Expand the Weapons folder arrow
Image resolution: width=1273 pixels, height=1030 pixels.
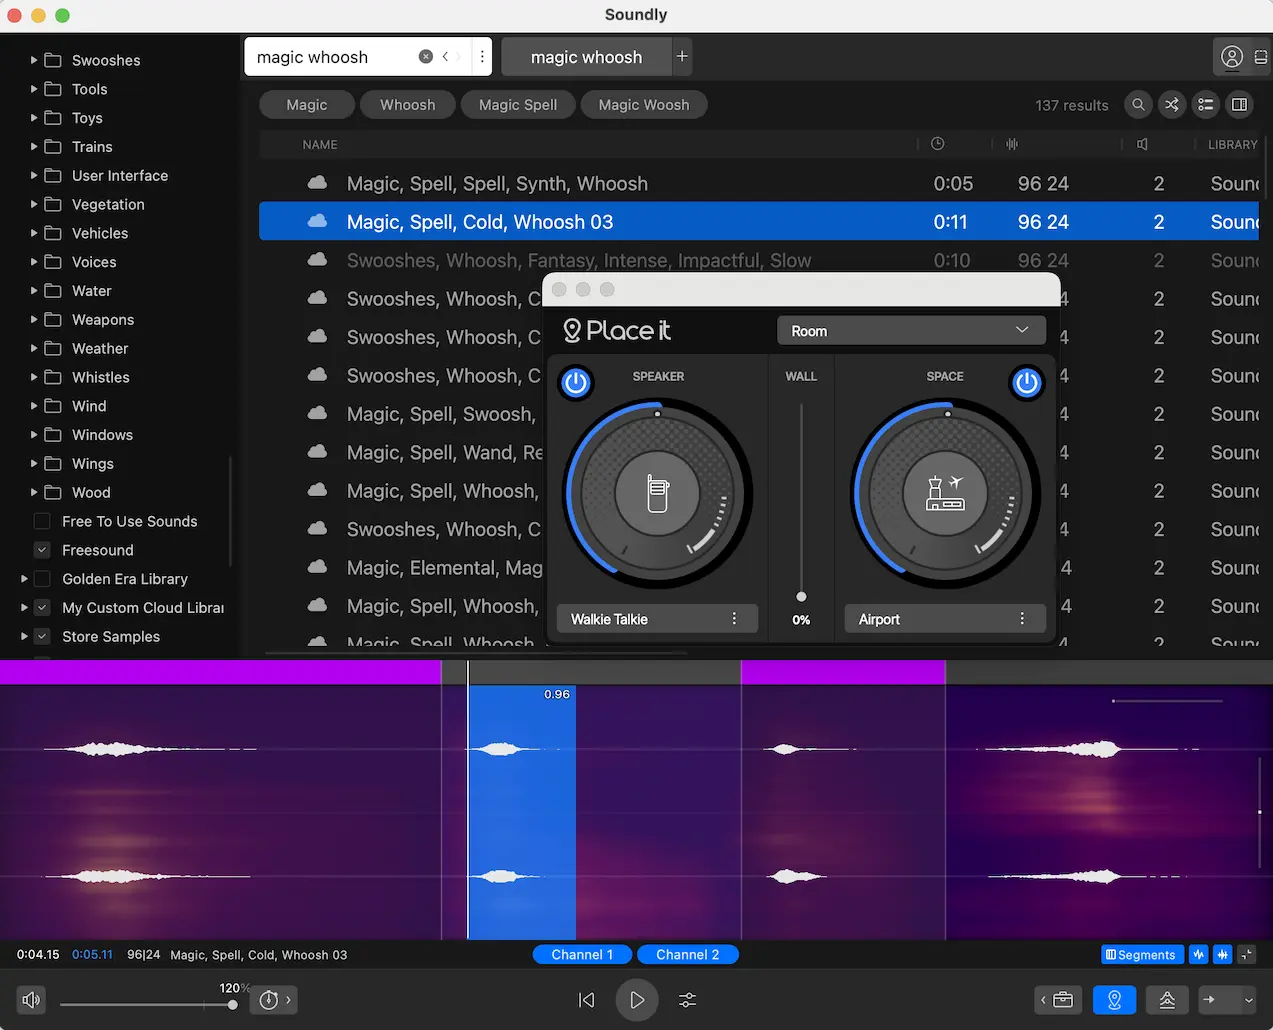click(34, 319)
